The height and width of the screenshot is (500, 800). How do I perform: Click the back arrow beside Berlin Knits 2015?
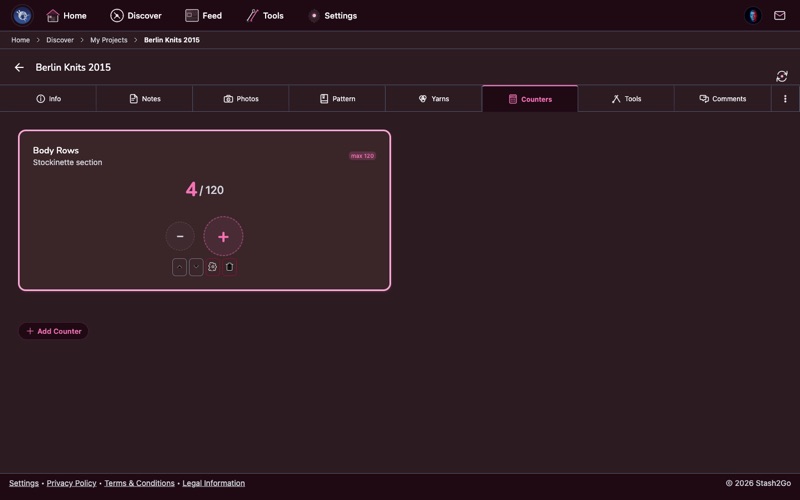coord(19,68)
